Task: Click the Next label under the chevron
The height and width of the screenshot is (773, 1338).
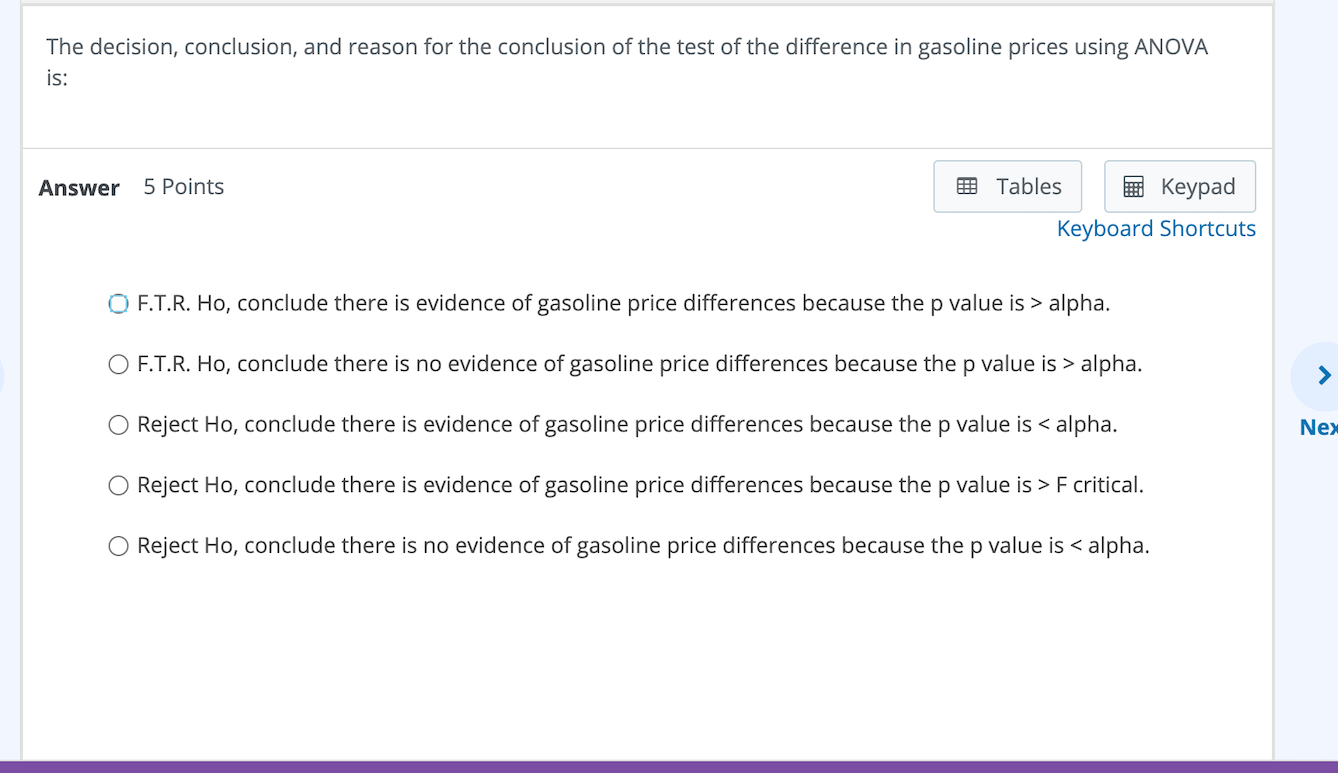Action: [x=1318, y=427]
